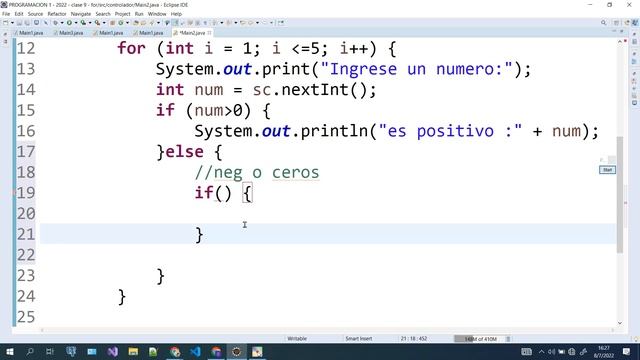640x360 pixels.
Task: Click the garbage collector trash icon
Action: [x=508, y=339]
